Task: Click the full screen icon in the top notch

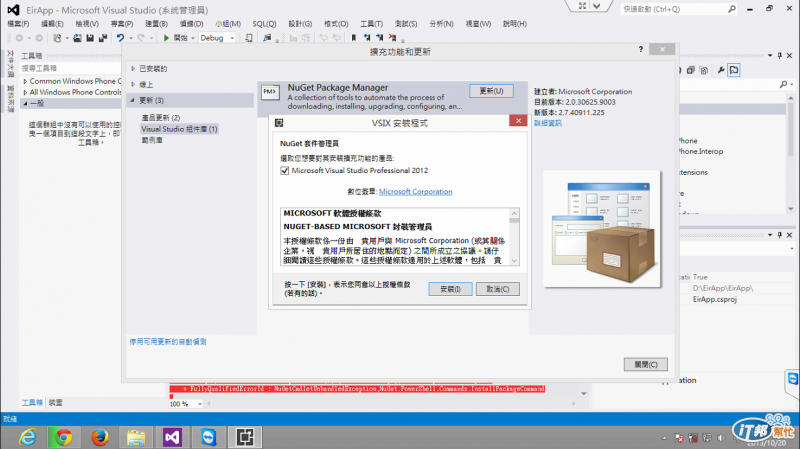Action: [582, 6]
